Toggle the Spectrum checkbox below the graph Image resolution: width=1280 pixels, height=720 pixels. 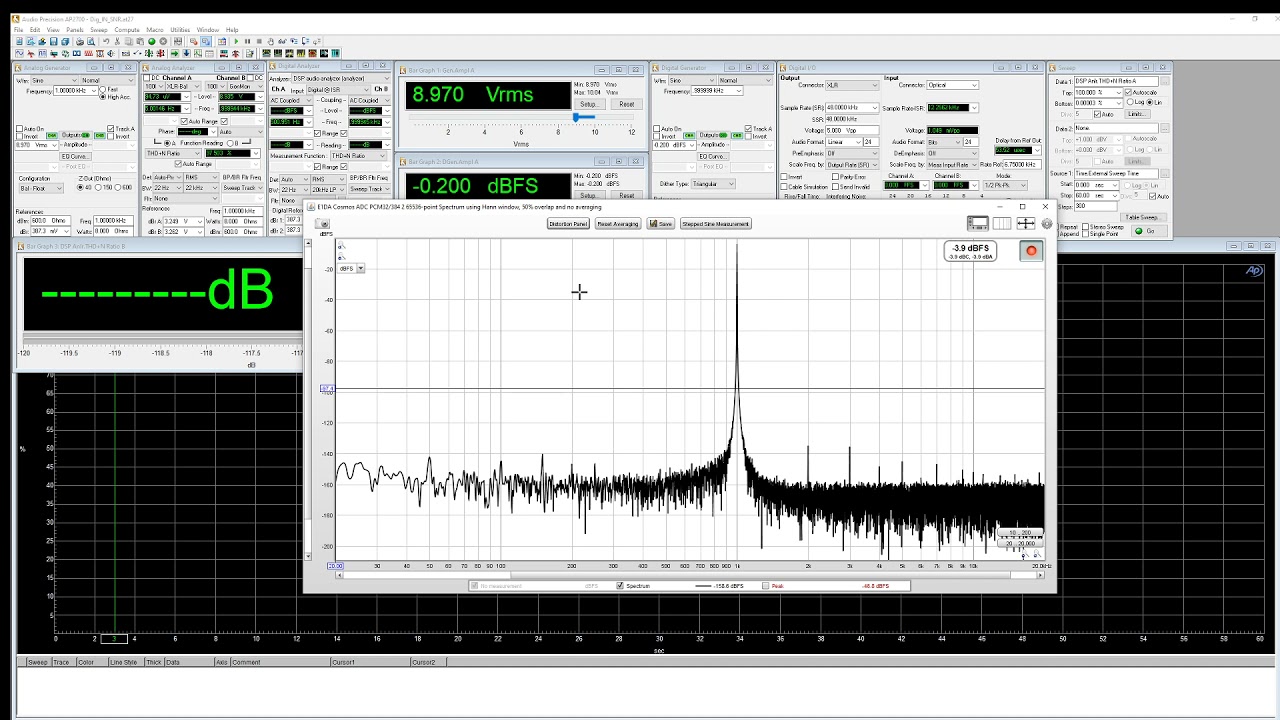click(x=620, y=586)
